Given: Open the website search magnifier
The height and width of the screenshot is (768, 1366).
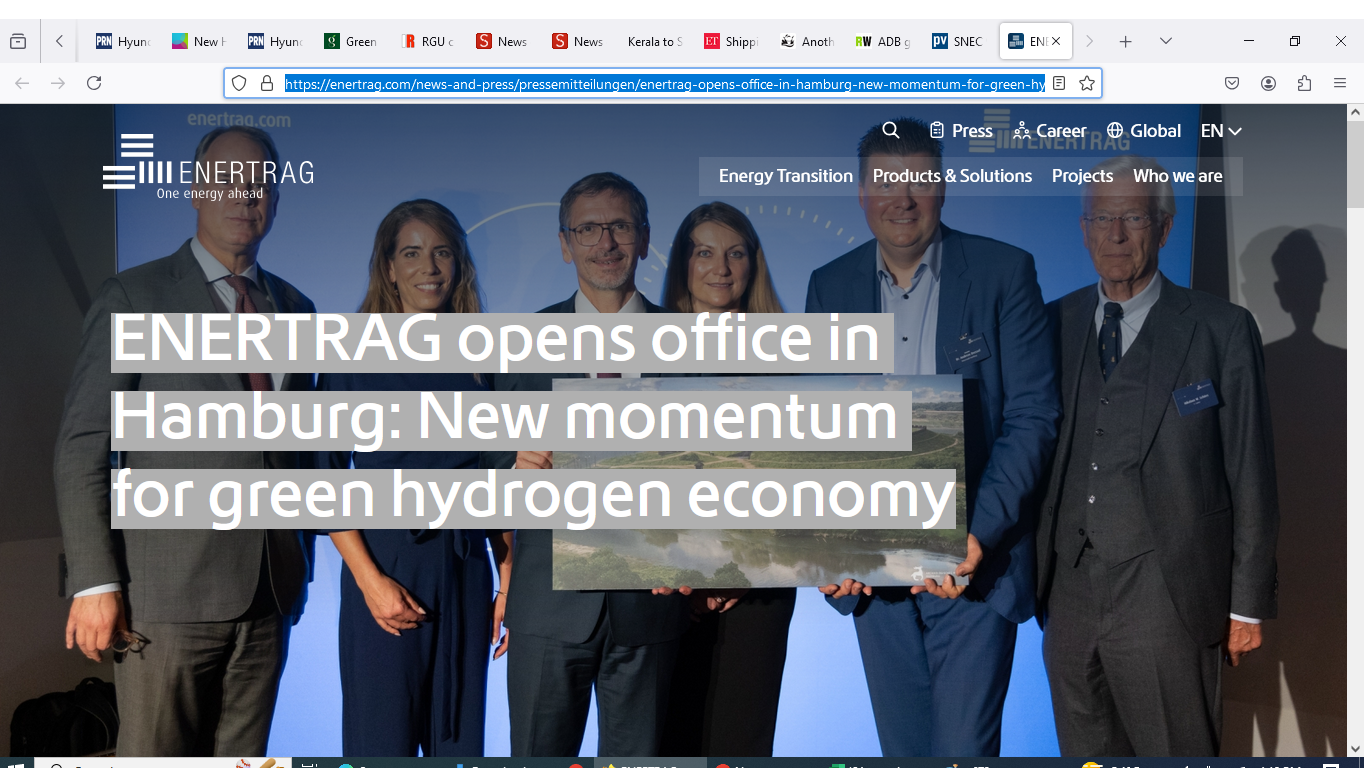Looking at the screenshot, I should 891,130.
